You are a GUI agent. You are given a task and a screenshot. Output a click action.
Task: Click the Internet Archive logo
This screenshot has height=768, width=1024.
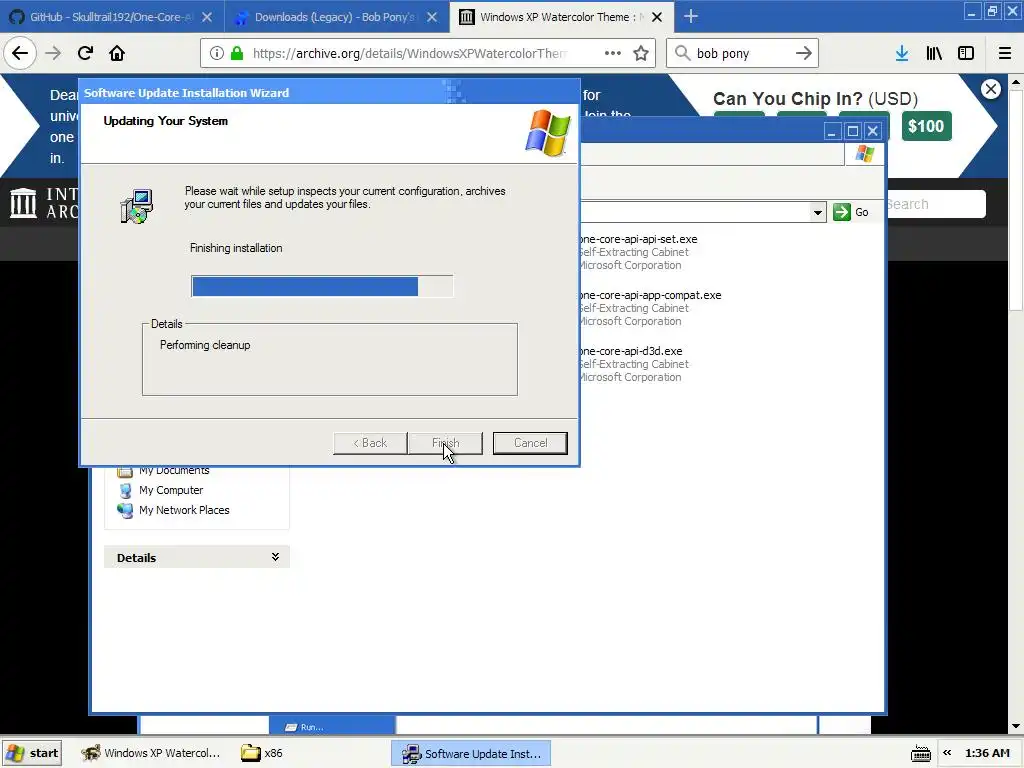point(24,202)
